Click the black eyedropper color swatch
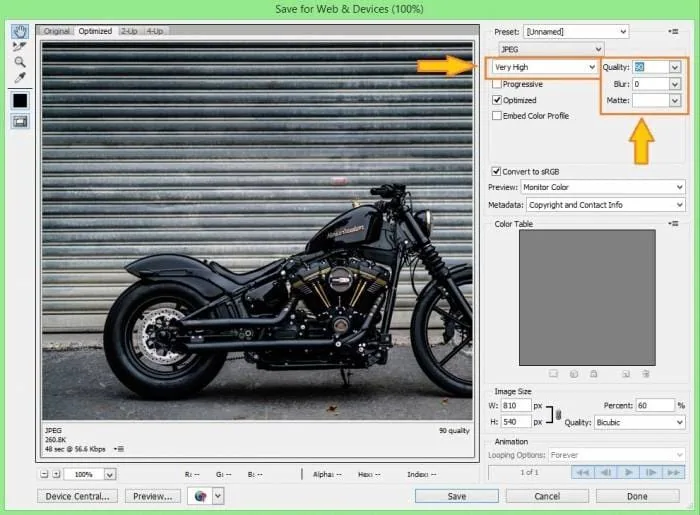The height and width of the screenshot is (515, 700). [20, 101]
